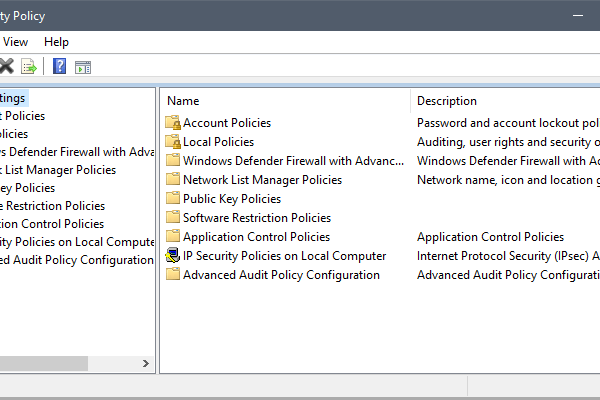Screen dimensions: 600x400
Task: Click the Application Control Policies folder icon
Action: (173, 236)
